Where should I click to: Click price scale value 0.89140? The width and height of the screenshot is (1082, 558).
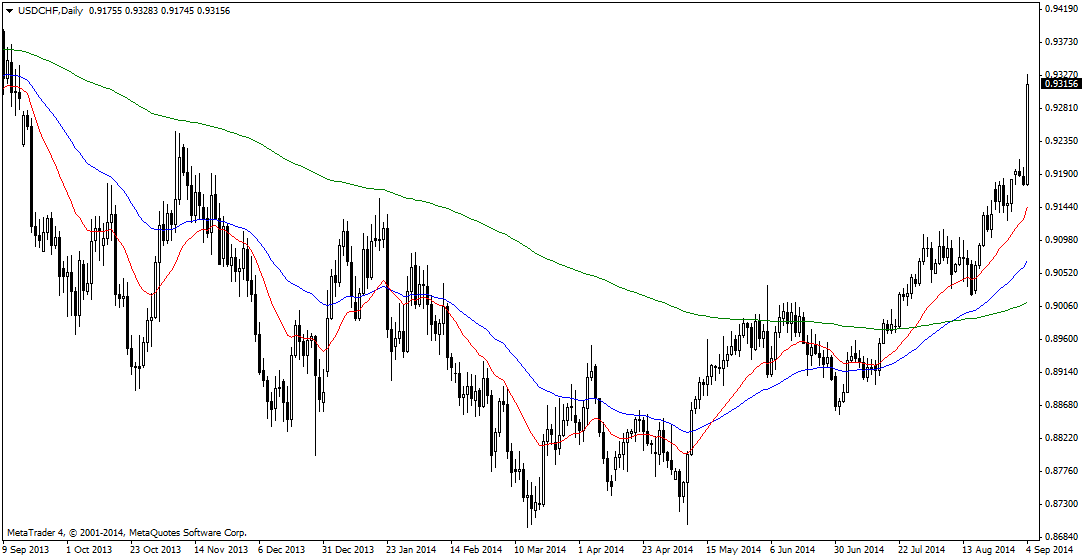coord(1062,371)
